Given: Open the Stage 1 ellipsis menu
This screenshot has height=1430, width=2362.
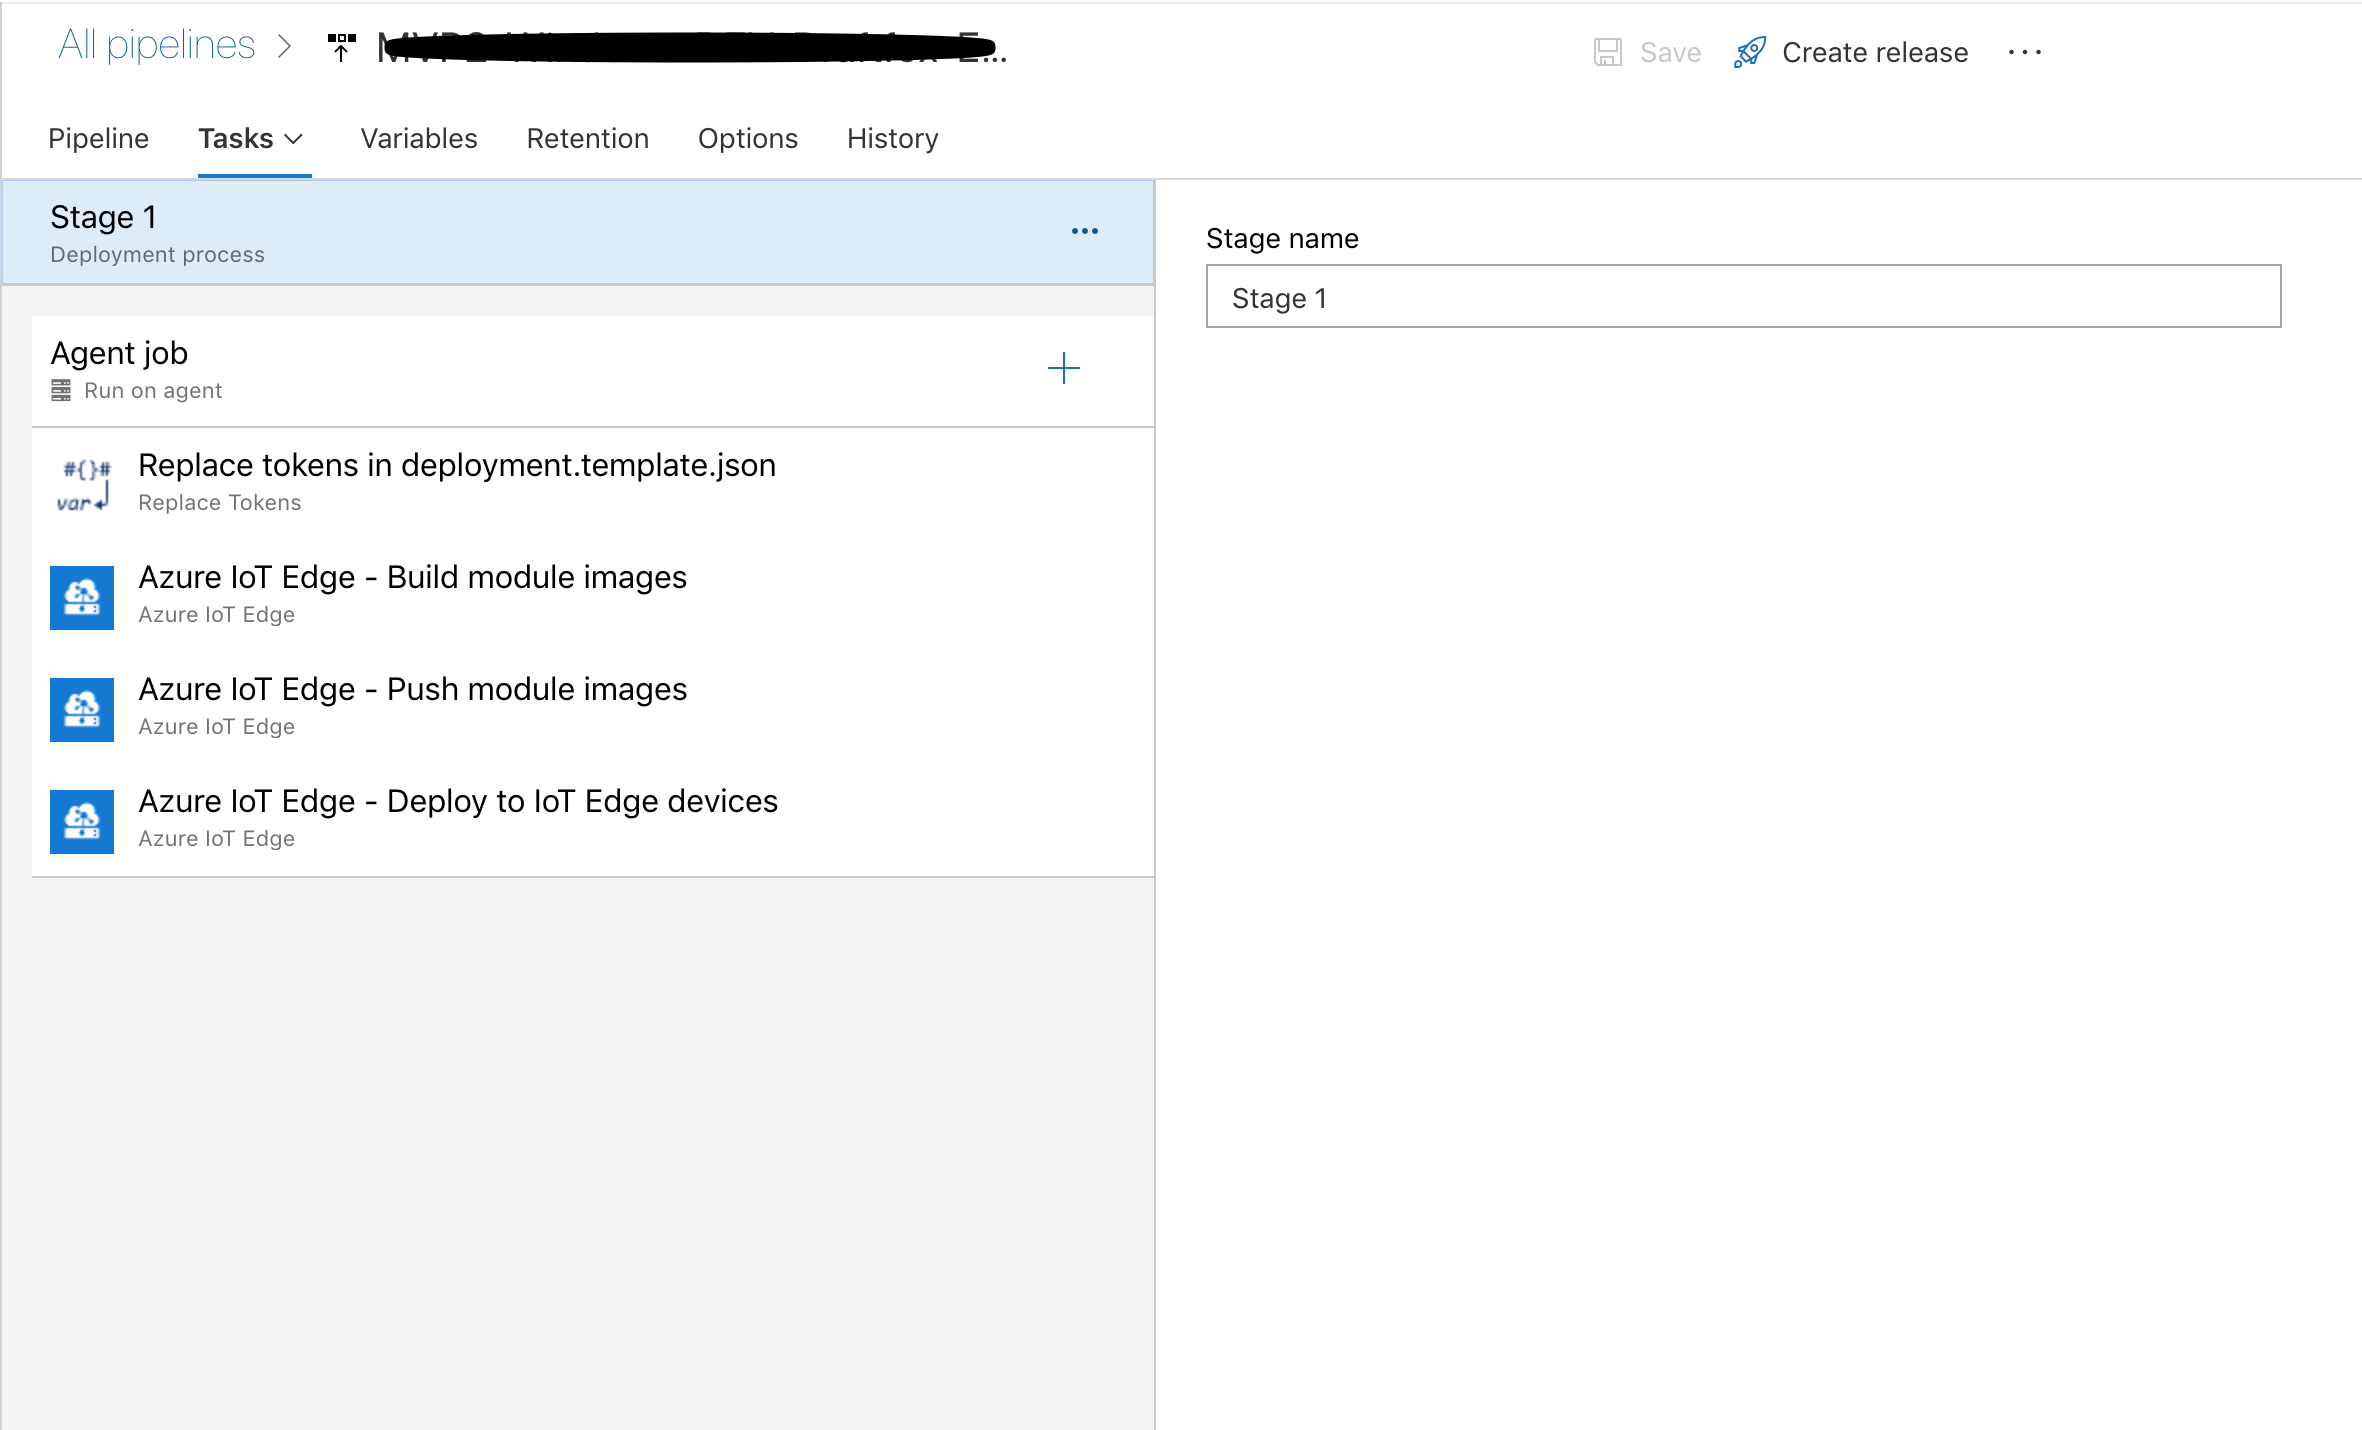Looking at the screenshot, I should (x=1085, y=230).
